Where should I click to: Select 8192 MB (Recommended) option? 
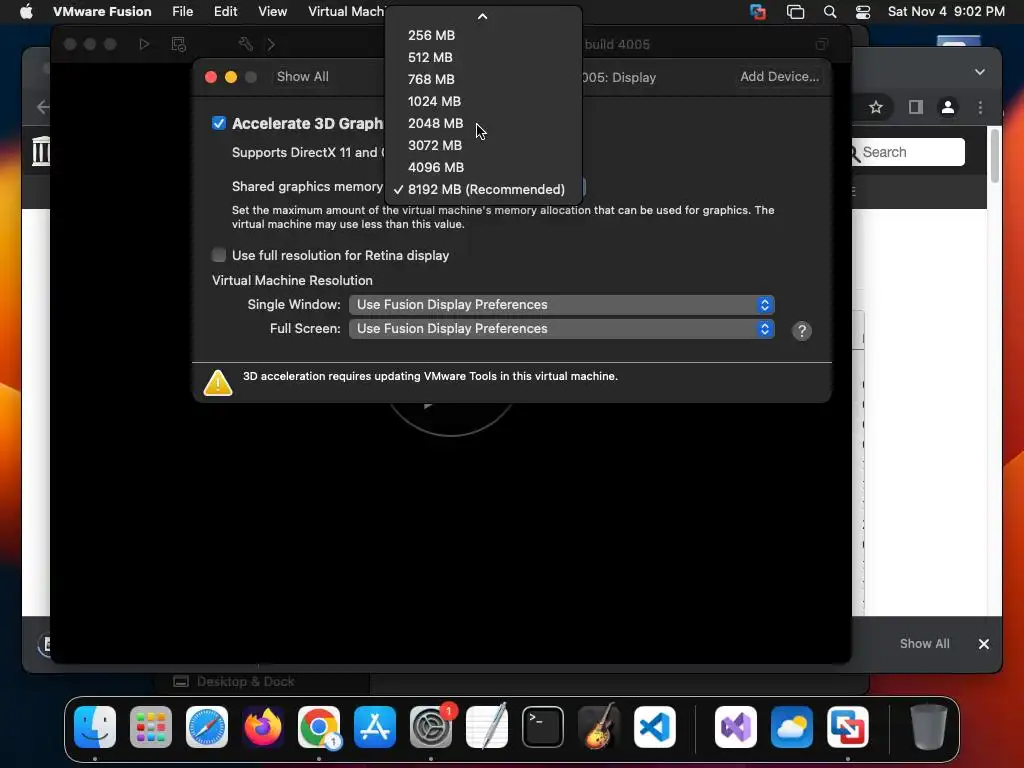tap(483, 189)
